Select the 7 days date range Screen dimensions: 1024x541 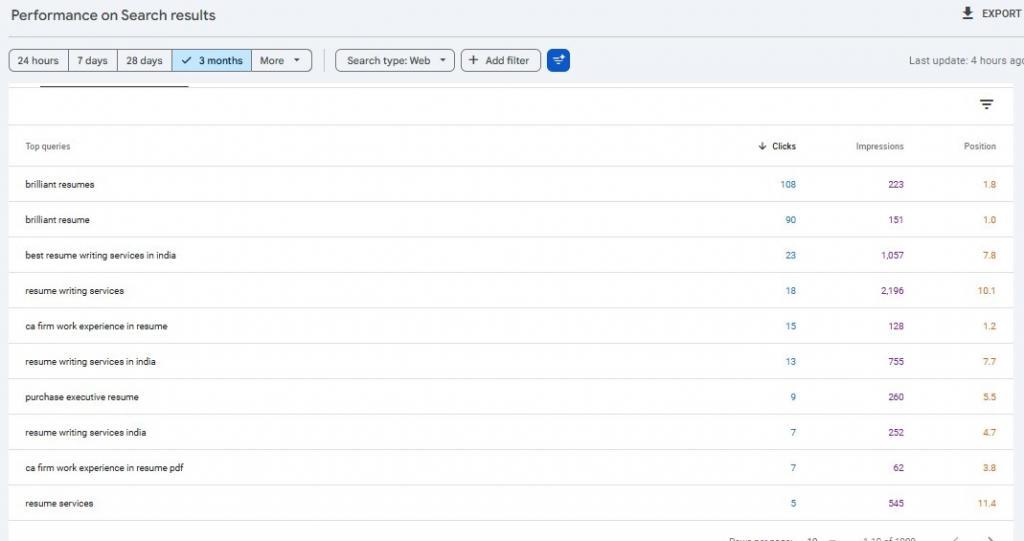(93, 60)
